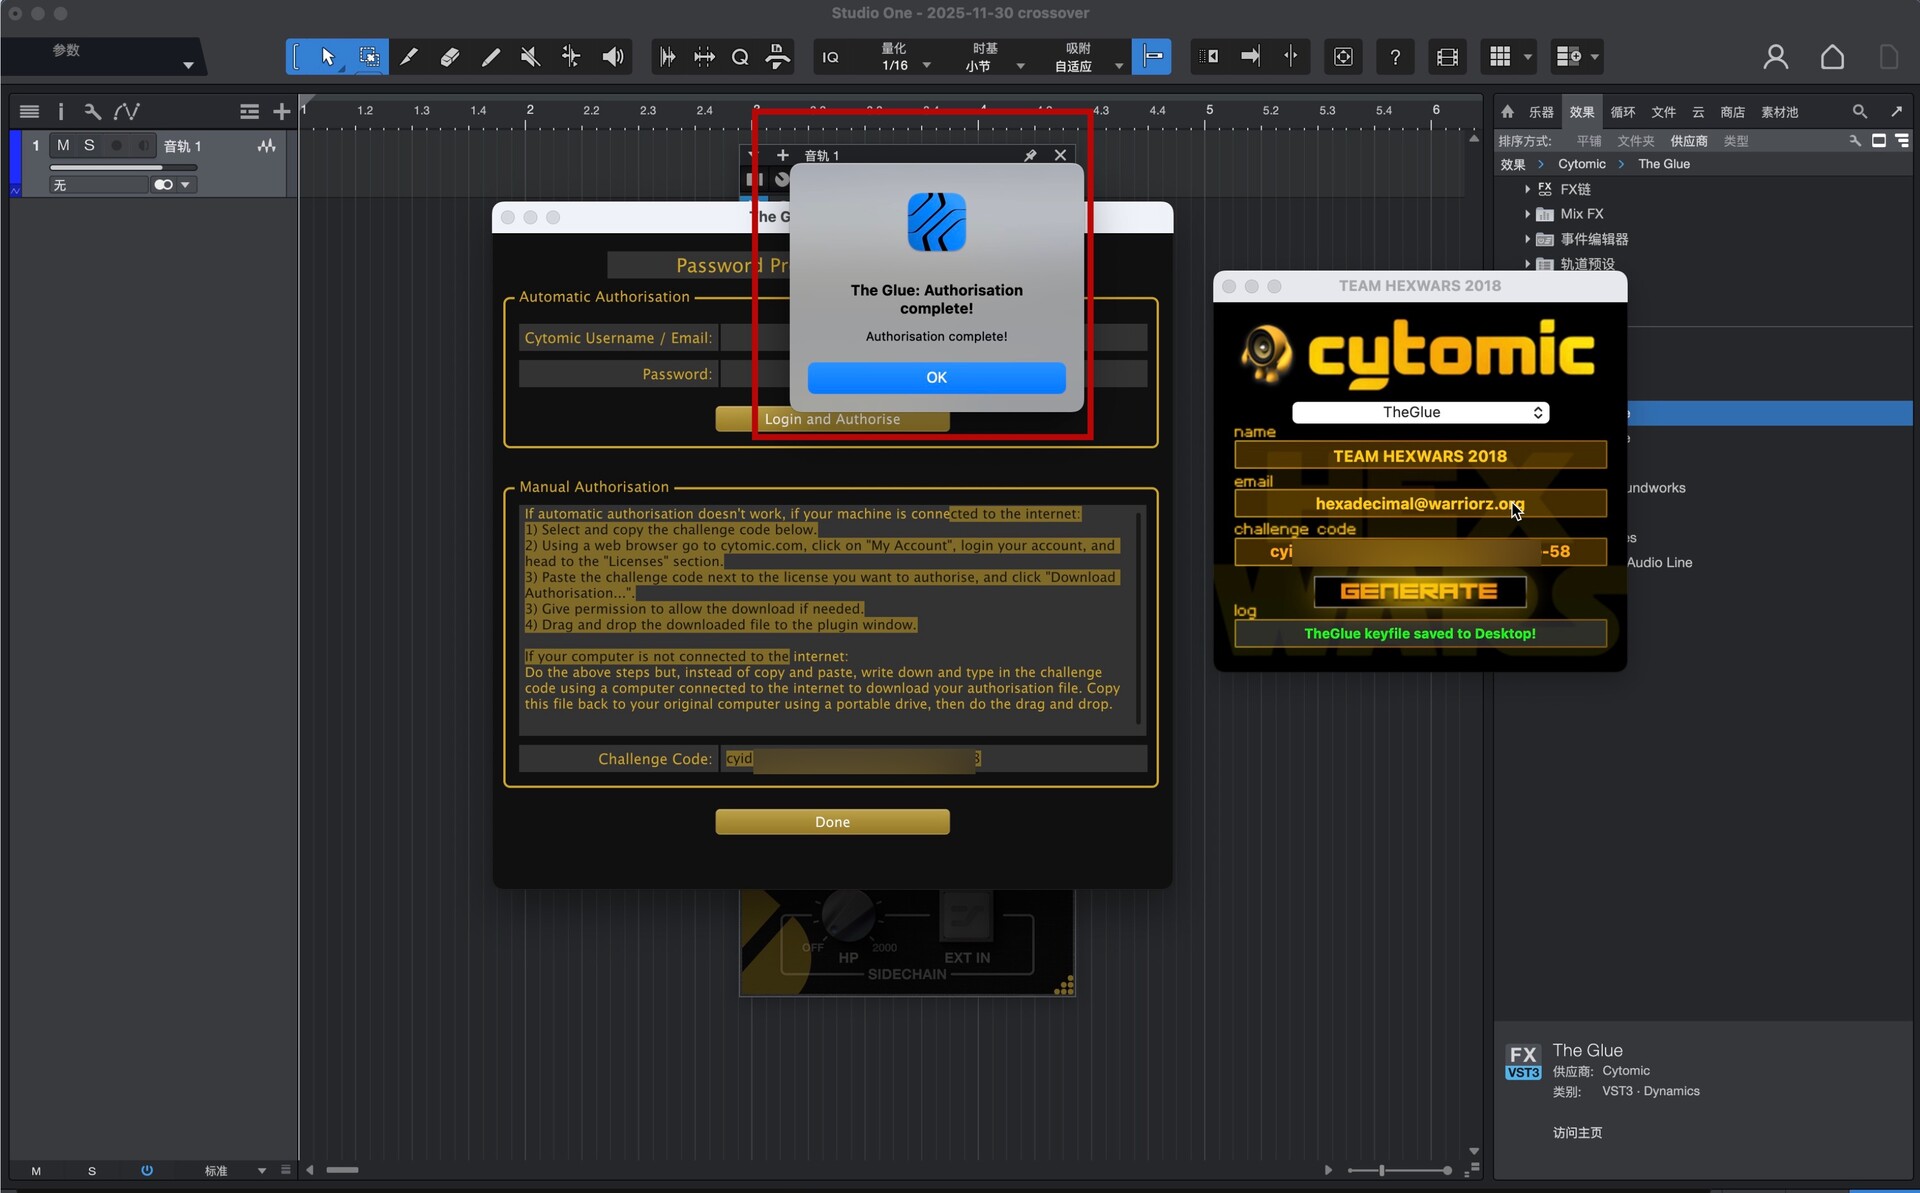The image size is (1920, 1193).
Task: Select the Listen speaker tool
Action: (x=613, y=57)
